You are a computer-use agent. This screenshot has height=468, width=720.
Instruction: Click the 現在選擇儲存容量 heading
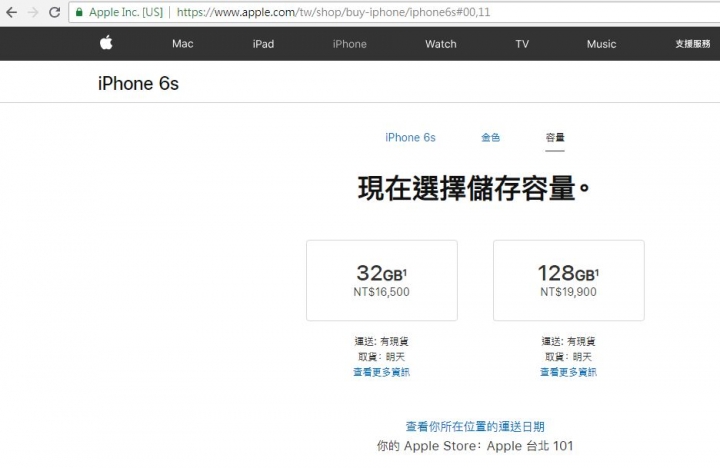pos(473,188)
